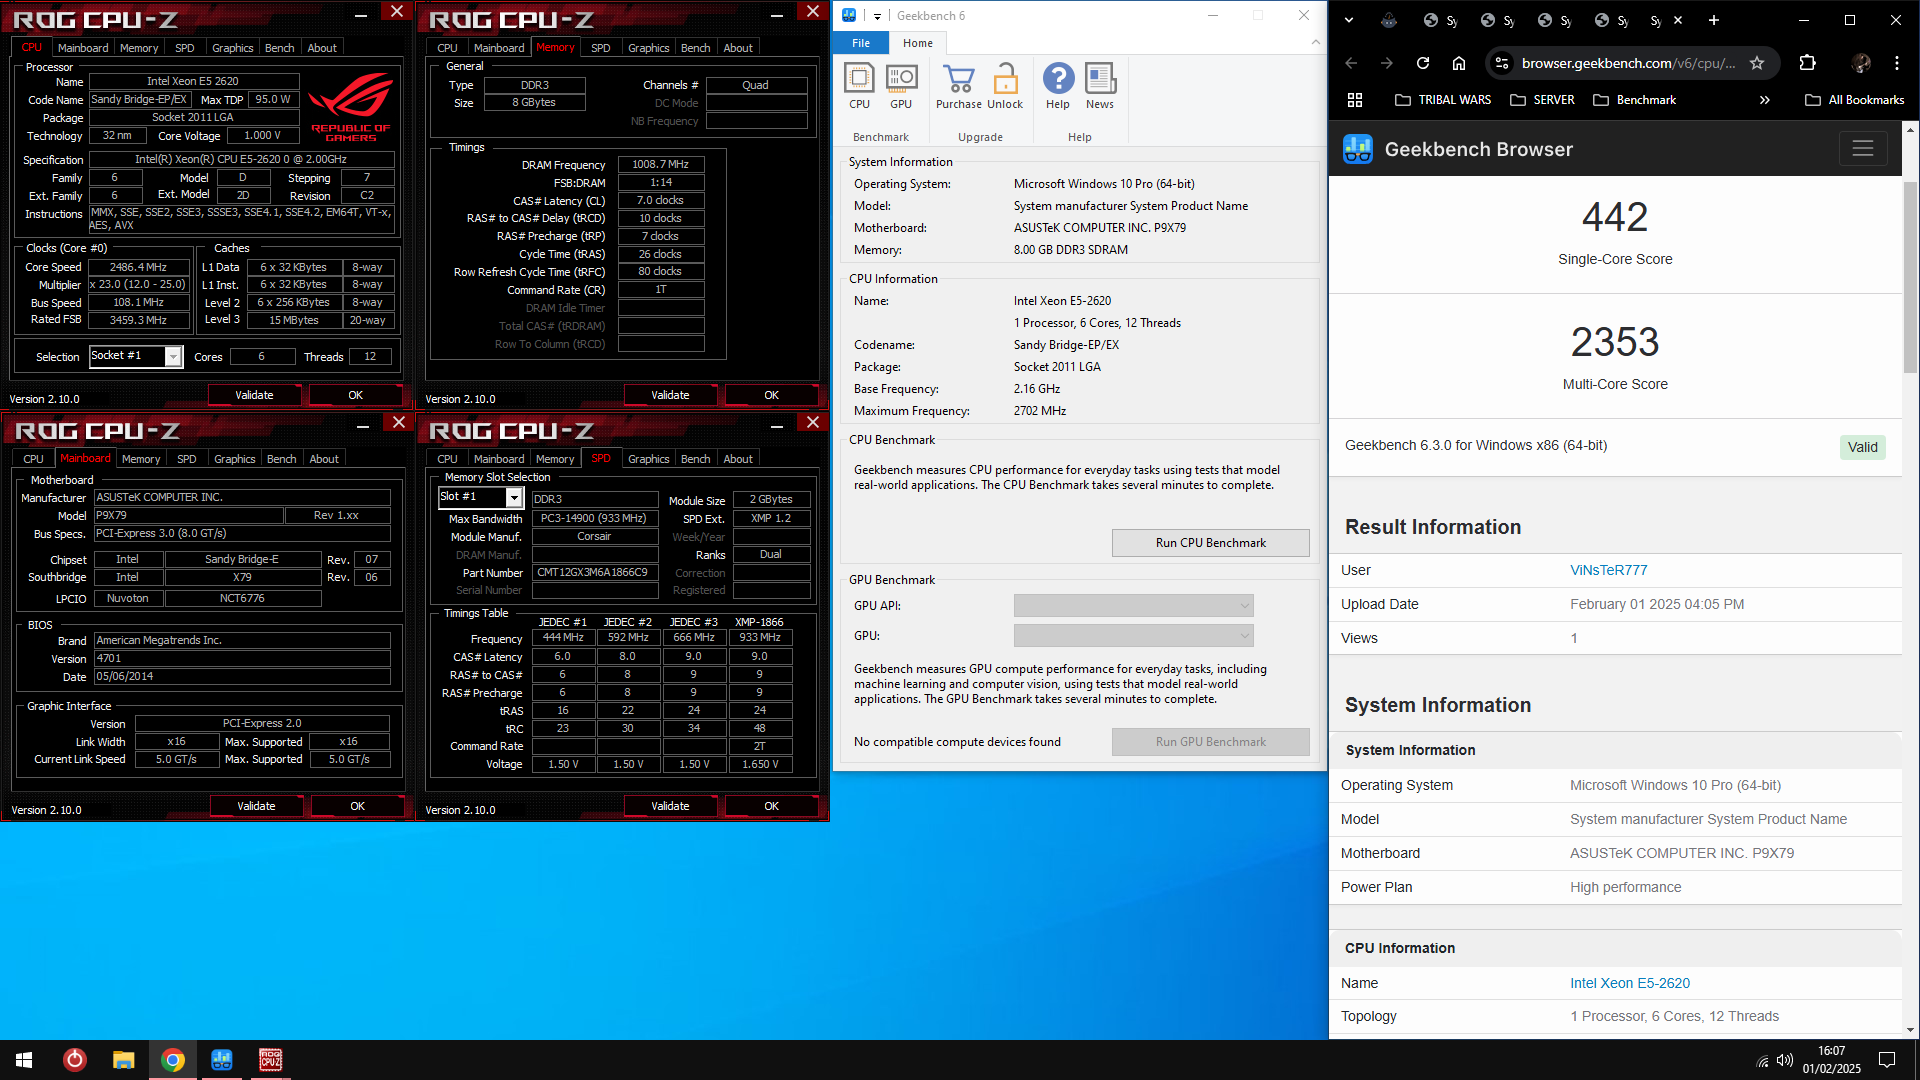Screen dimensions: 1920x1080
Task: Open Graphics tab in the Memory CPU-Z window
Action: (x=648, y=48)
